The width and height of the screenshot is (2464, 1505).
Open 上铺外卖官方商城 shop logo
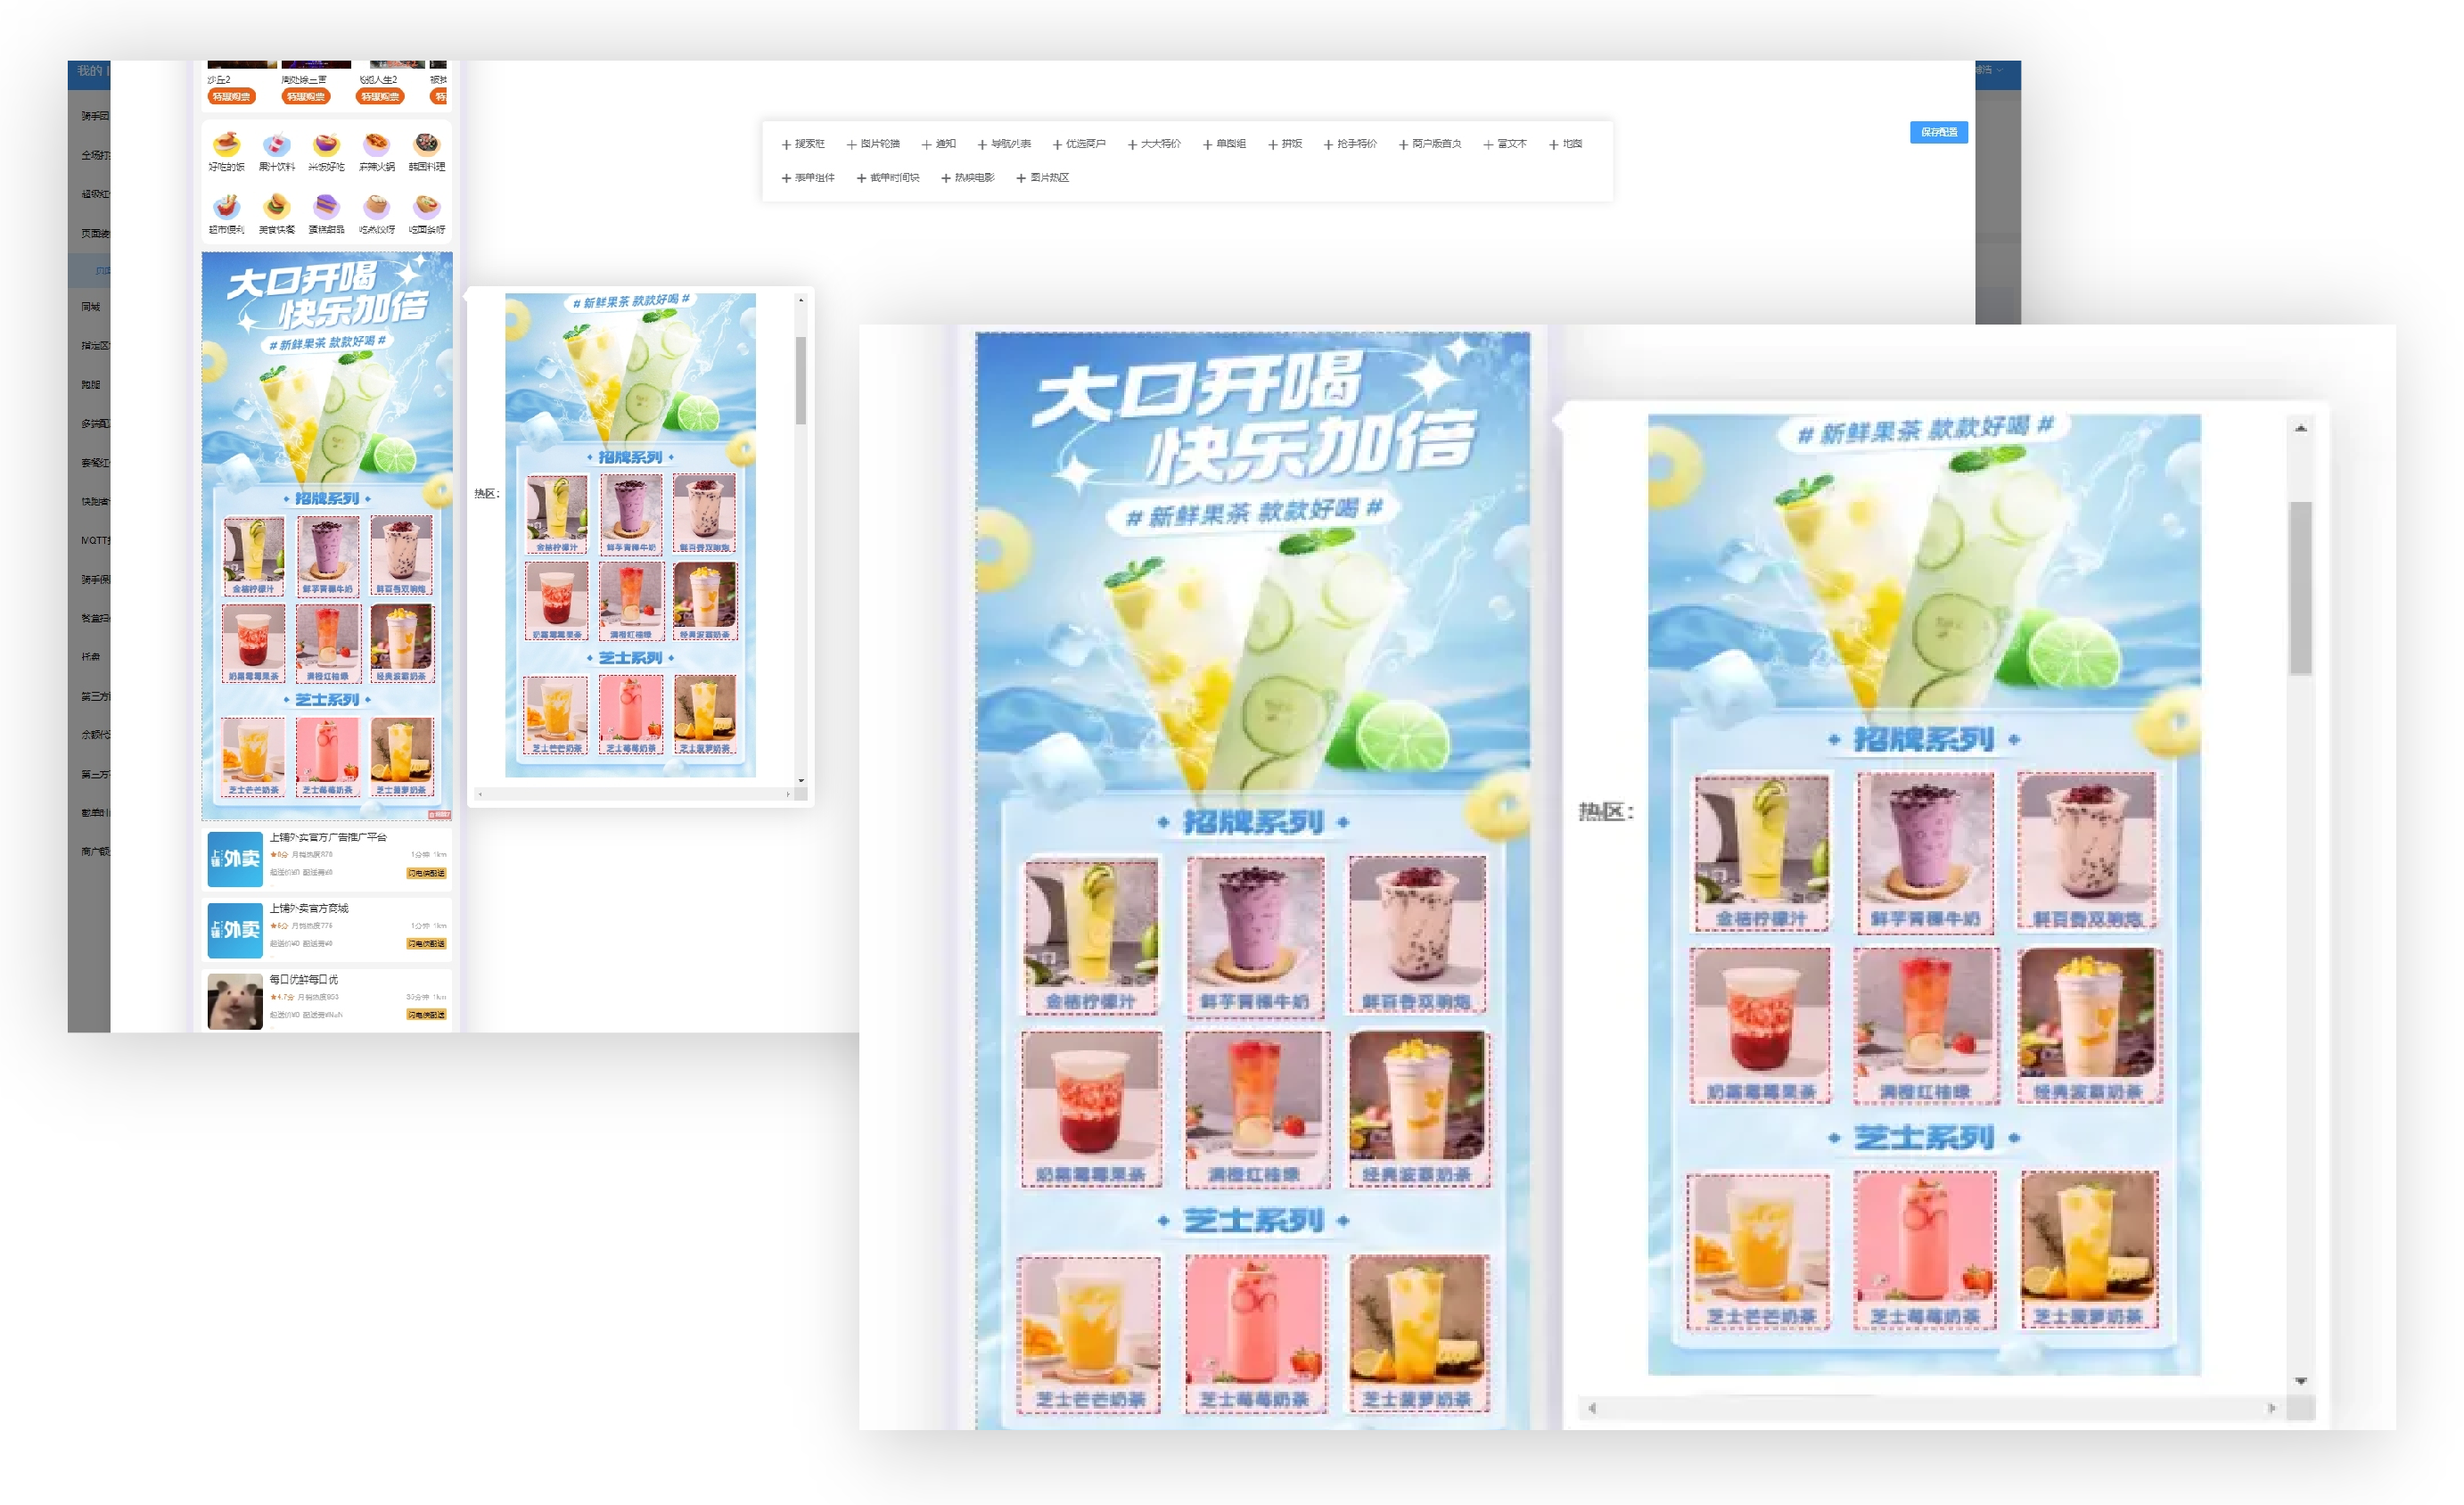[x=235, y=930]
